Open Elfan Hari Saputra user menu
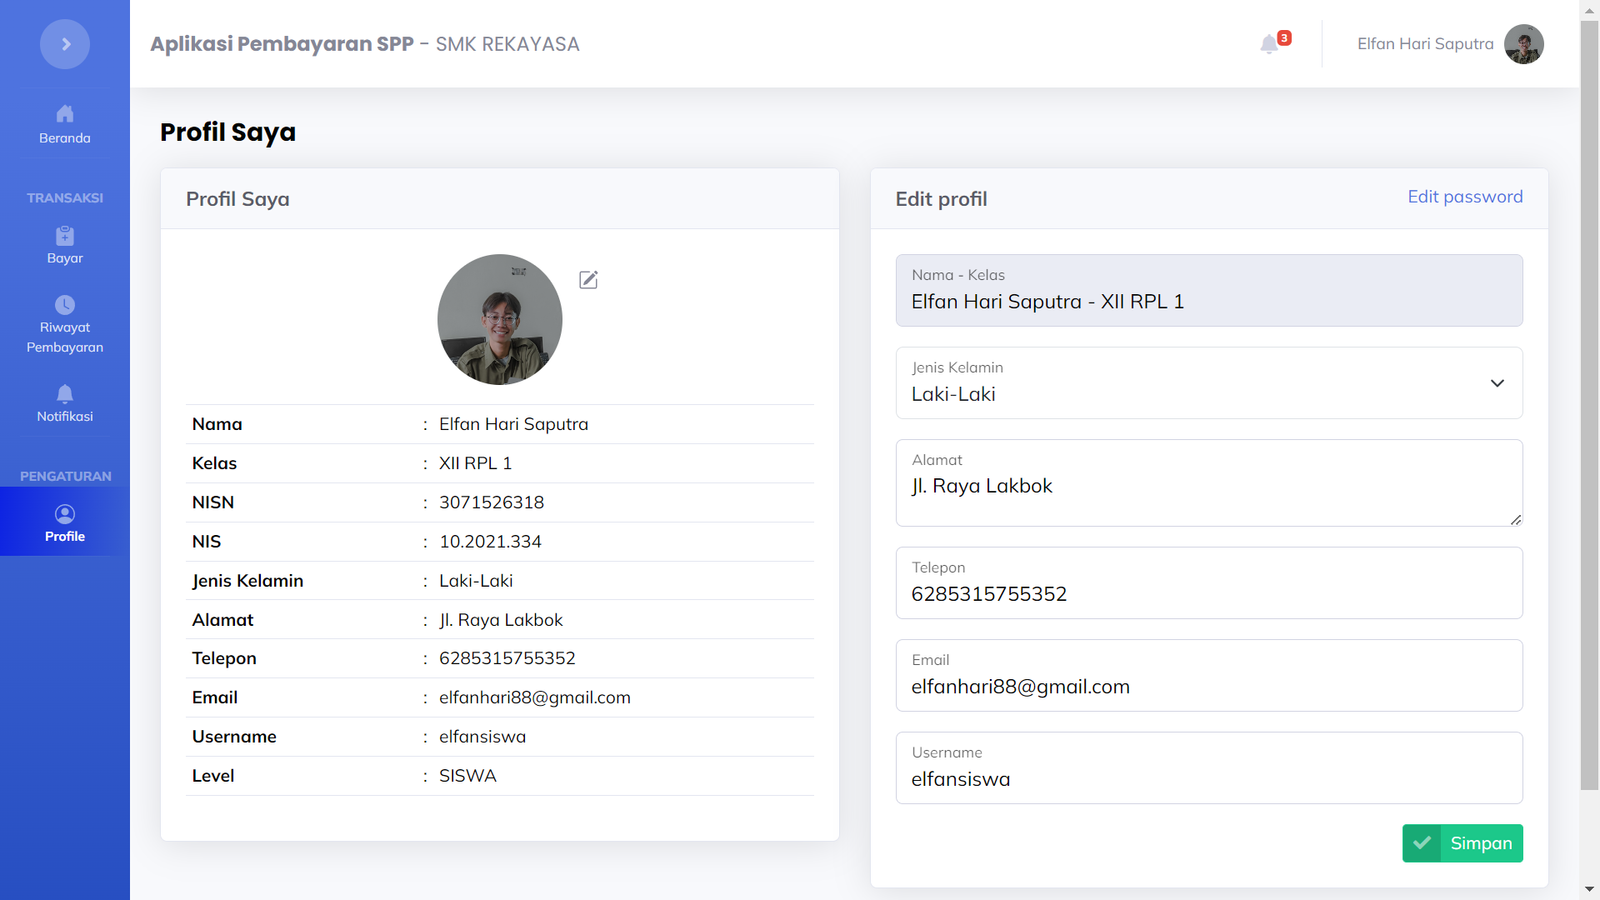The width and height of the screenshot is (1600, 900). tap(1424, 44)
